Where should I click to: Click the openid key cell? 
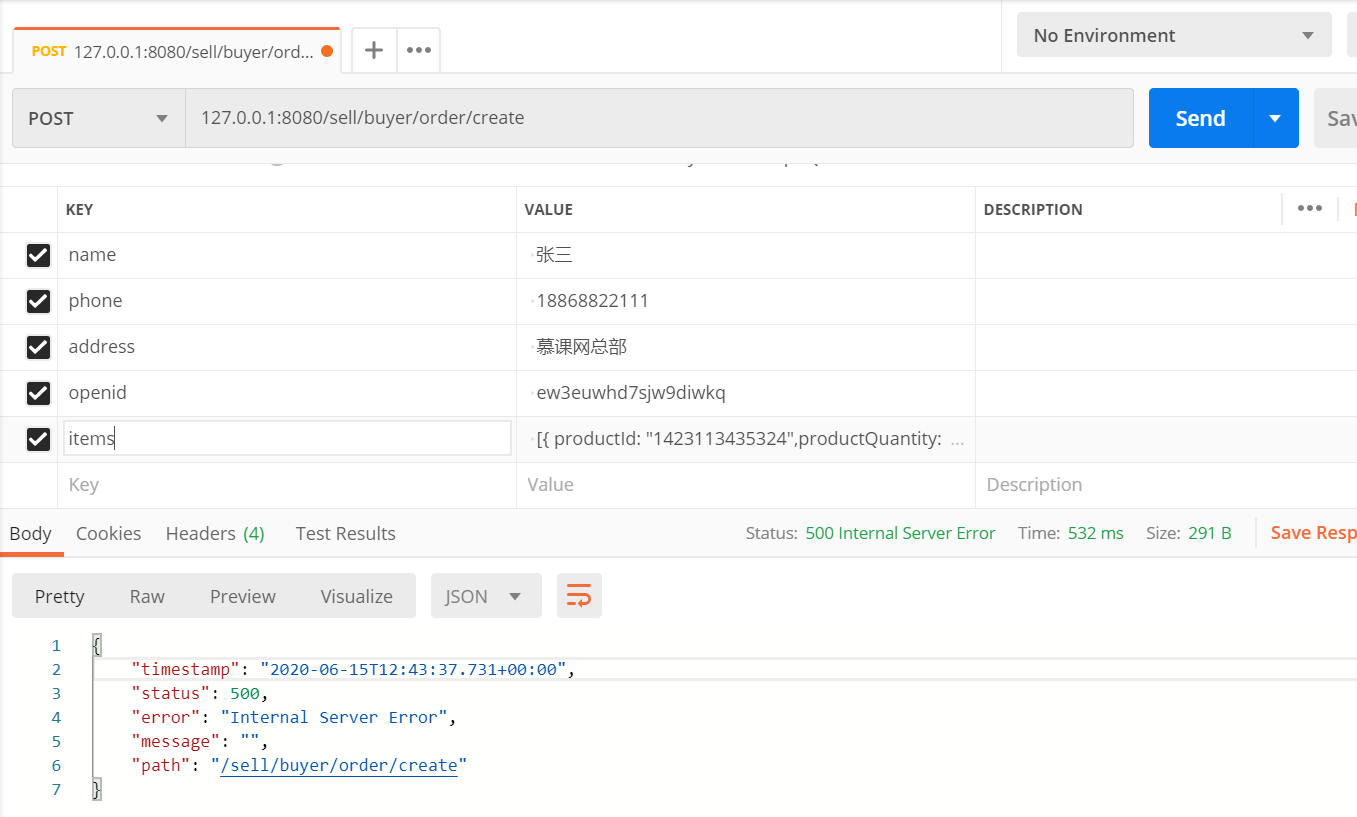pyautogui.click(x=287, y=393)
